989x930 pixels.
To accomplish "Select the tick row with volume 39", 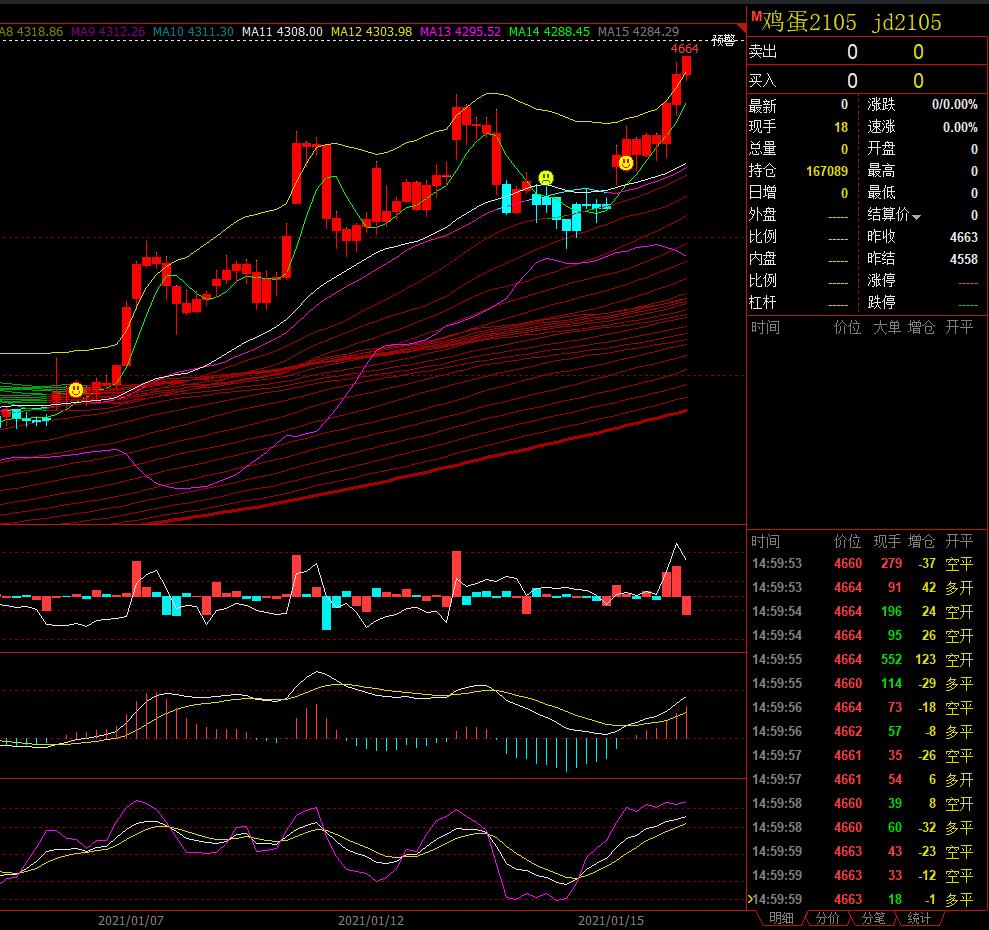I will coord(865,803).
